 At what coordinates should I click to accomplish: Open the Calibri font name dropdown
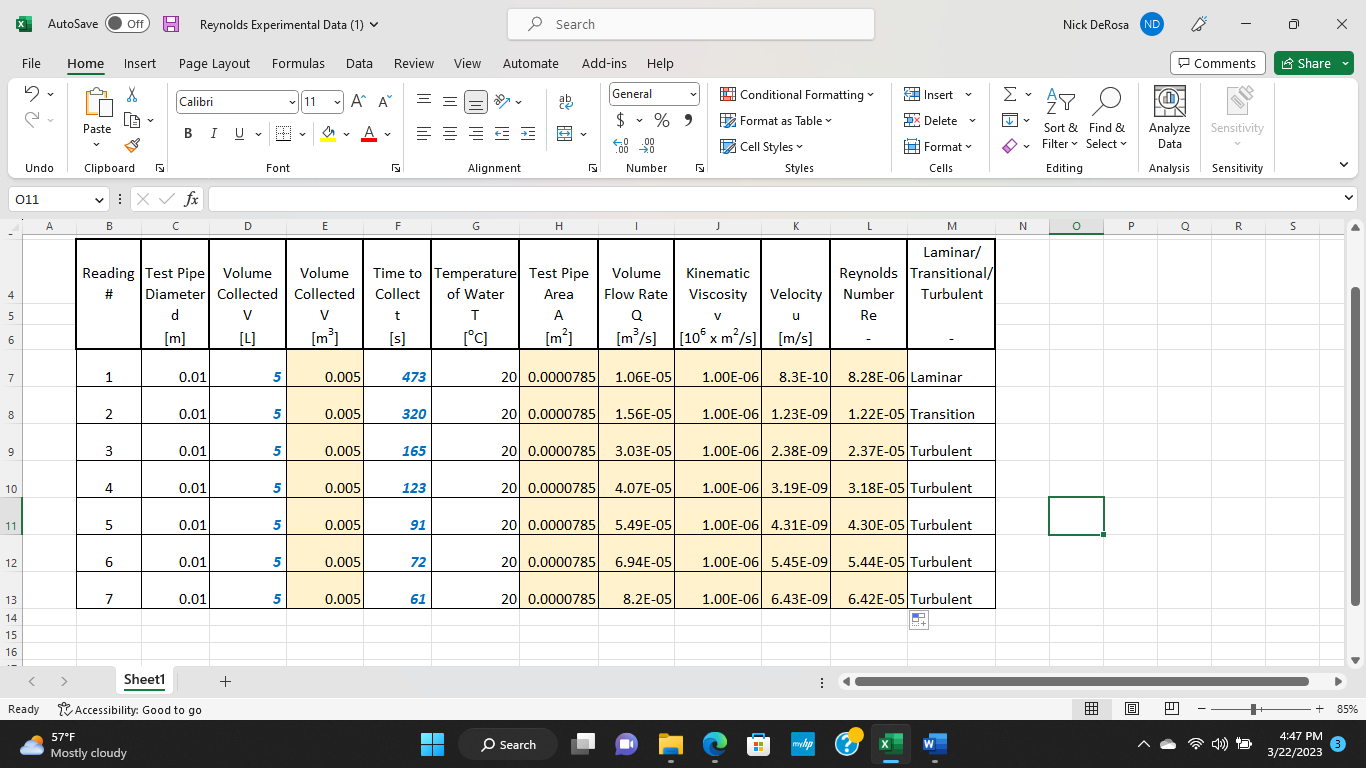click(292, 102)
